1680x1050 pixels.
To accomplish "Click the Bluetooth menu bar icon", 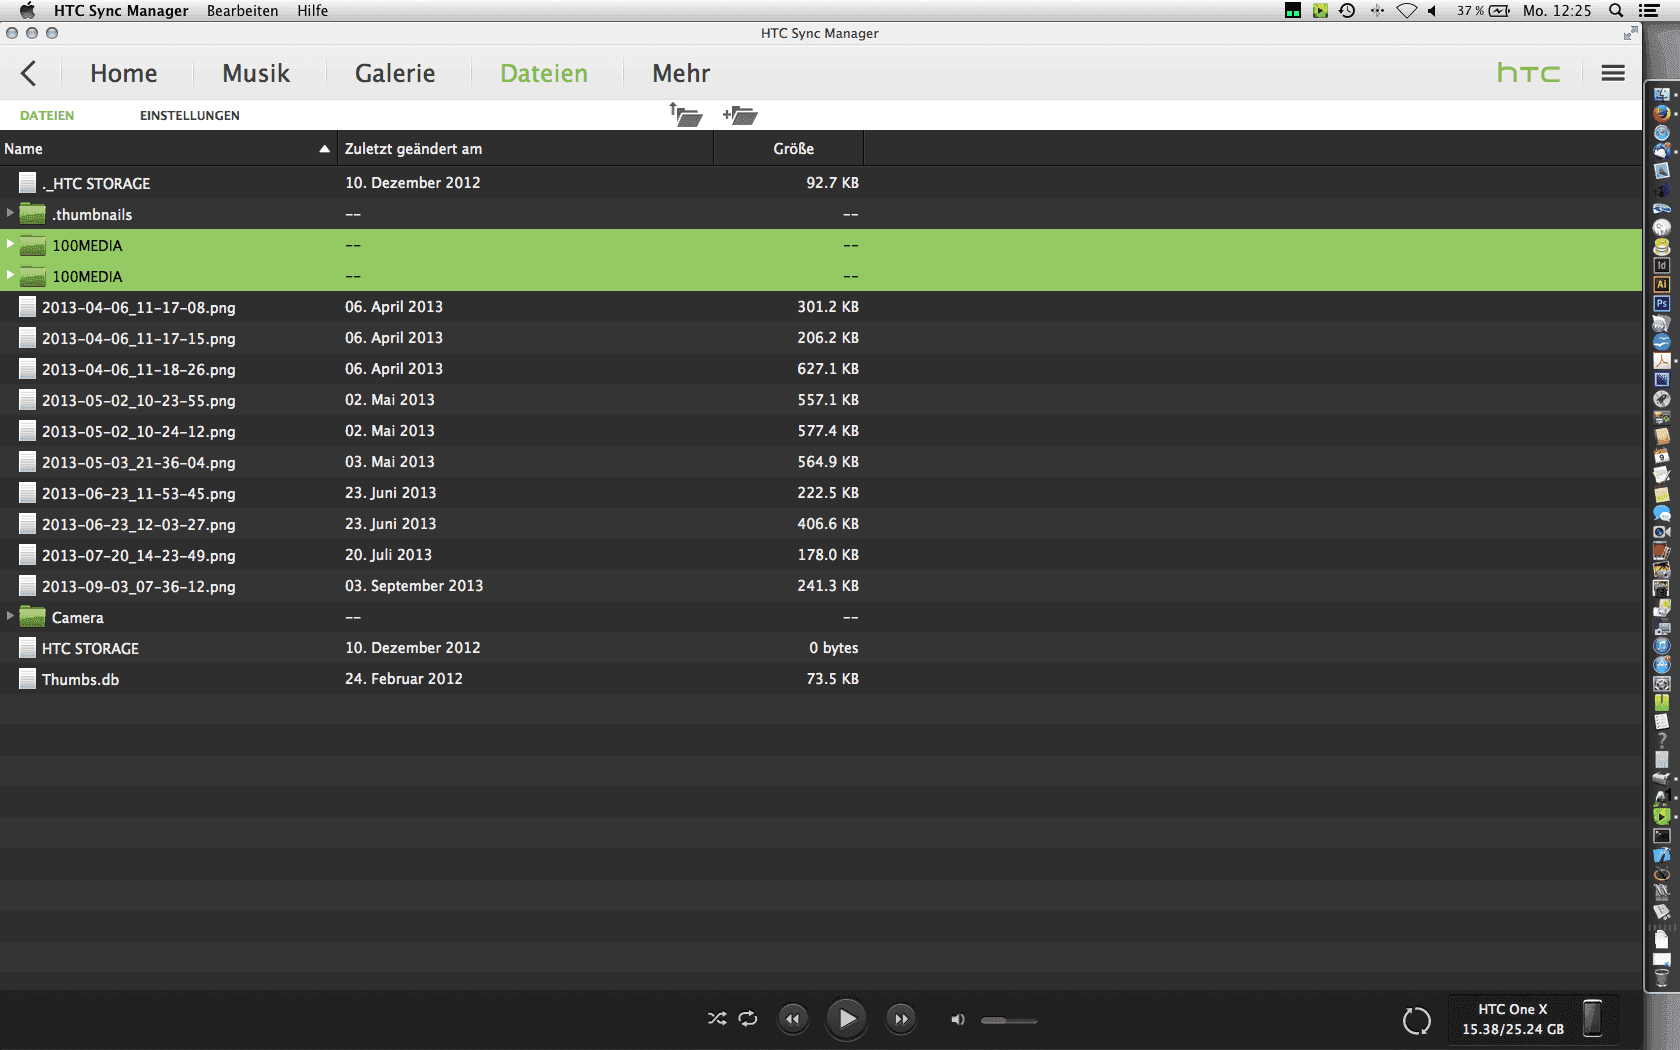I will (1377, 11).
